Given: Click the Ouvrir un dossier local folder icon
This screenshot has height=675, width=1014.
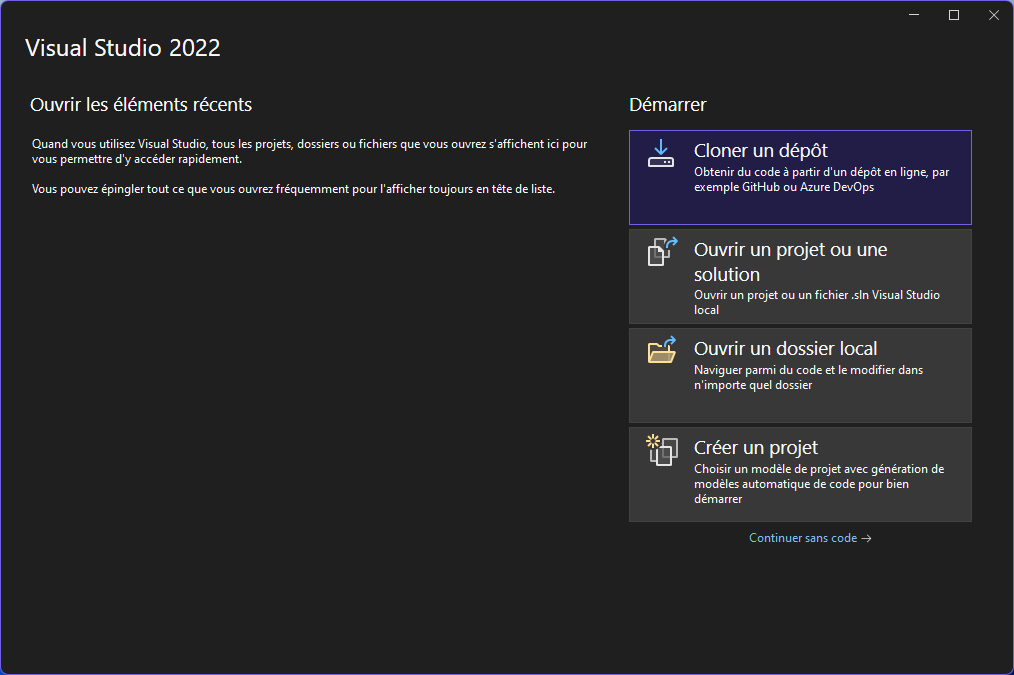Looking at the screenshot, I should [x=661, y=350].
